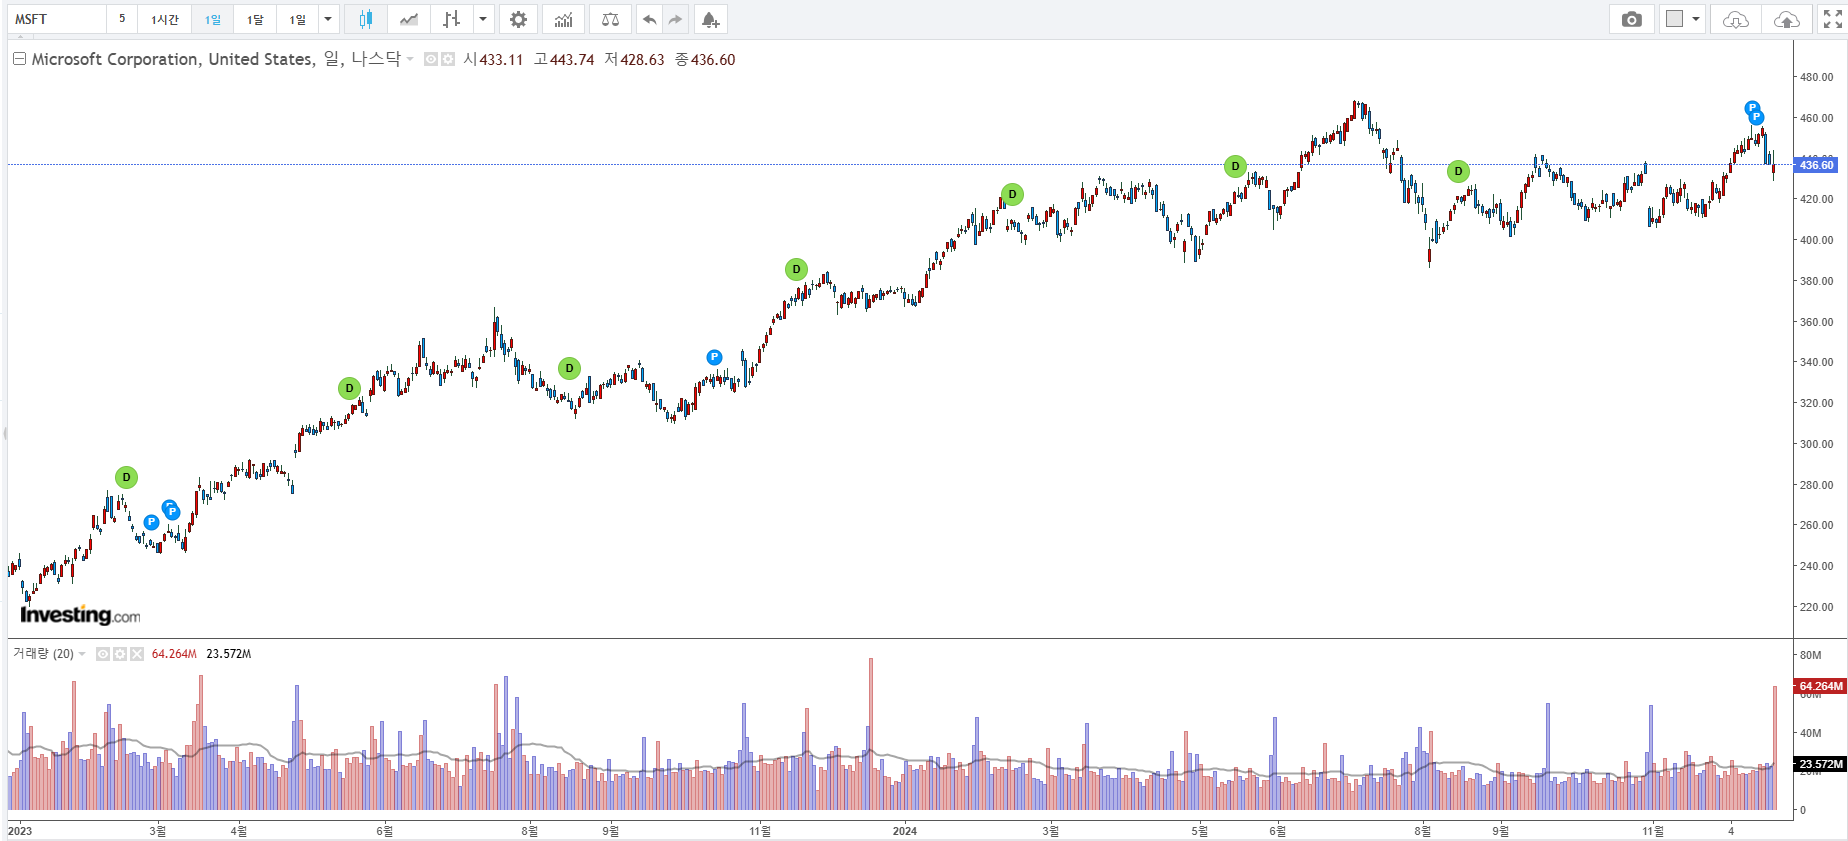Image resolution: width=1848 pixels, height=841 pixels.
Task: Click the dividend marker near 6월 2023
Action: 349,388
